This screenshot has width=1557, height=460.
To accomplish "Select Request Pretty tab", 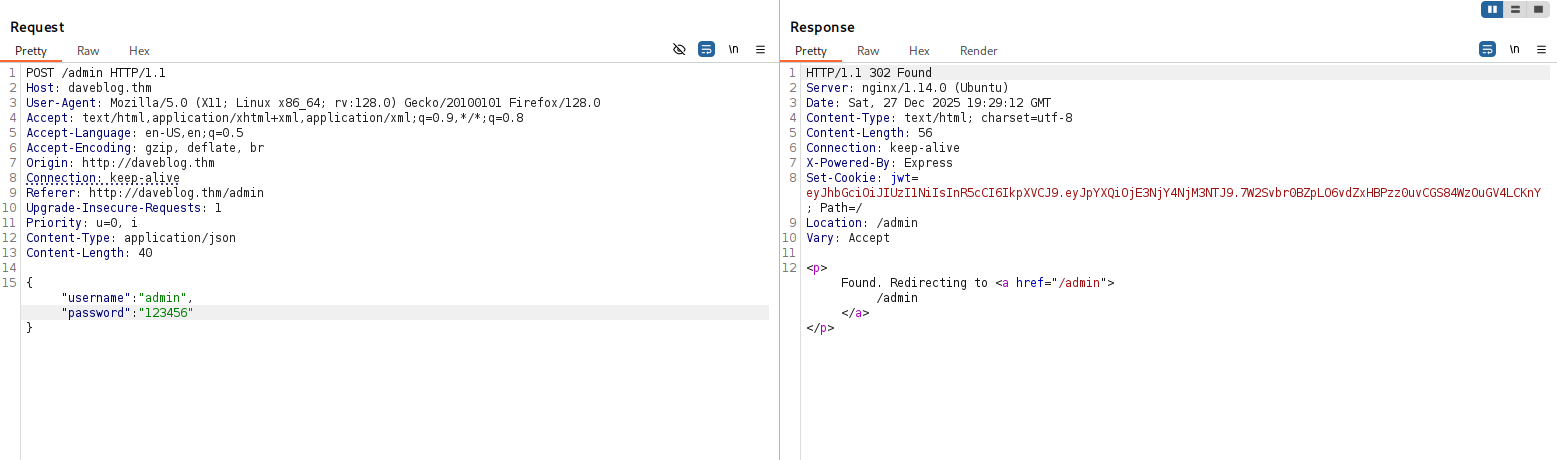I will (31, 51).
